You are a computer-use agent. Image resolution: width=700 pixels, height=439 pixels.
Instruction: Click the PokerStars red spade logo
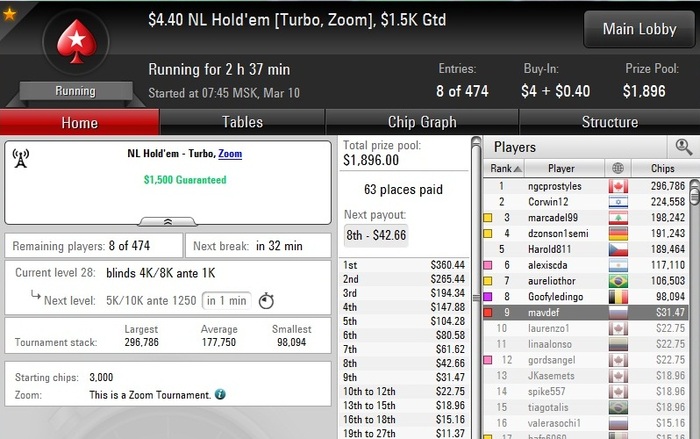click(x=76, y=41)
